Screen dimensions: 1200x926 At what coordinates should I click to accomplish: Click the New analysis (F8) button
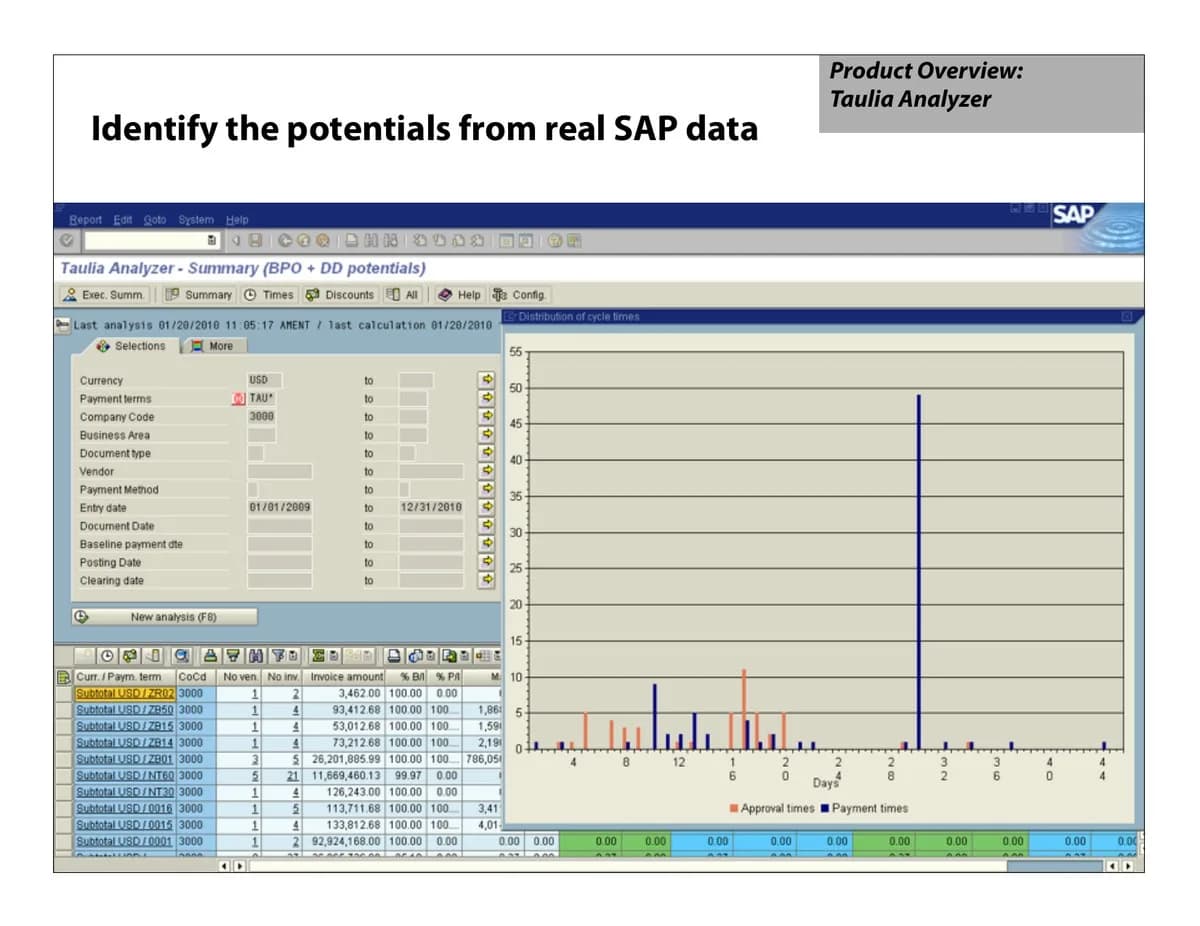[165, 617]
